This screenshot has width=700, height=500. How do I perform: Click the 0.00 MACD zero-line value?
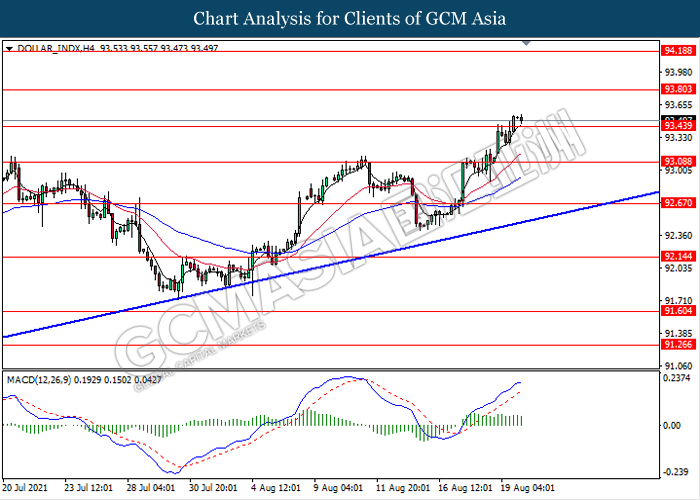coord(672,425)
